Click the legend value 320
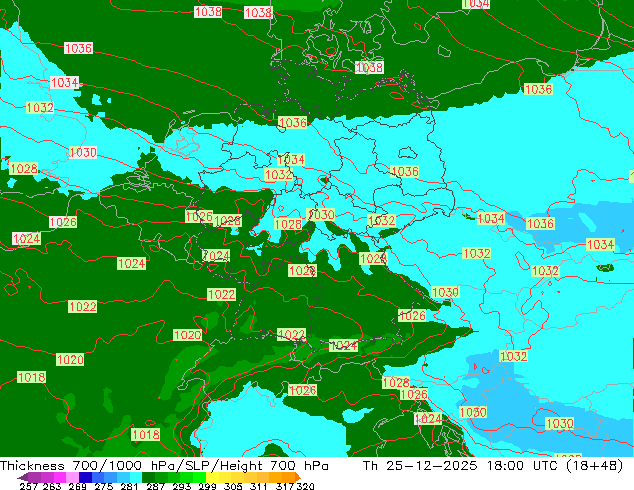This screenshot has height=490, width=634. click(x=305, y=486)
